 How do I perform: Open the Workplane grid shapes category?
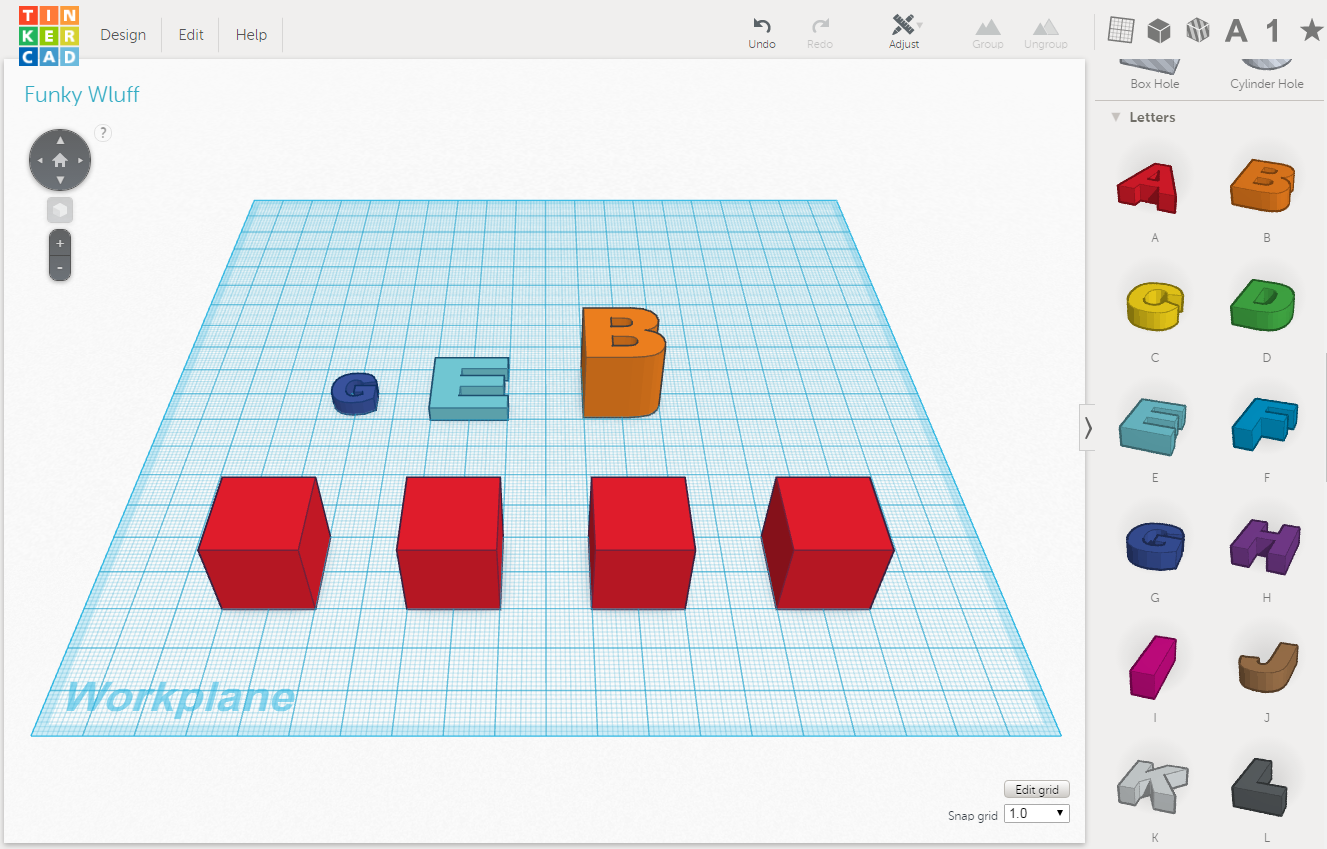[x=1121, y=30]
